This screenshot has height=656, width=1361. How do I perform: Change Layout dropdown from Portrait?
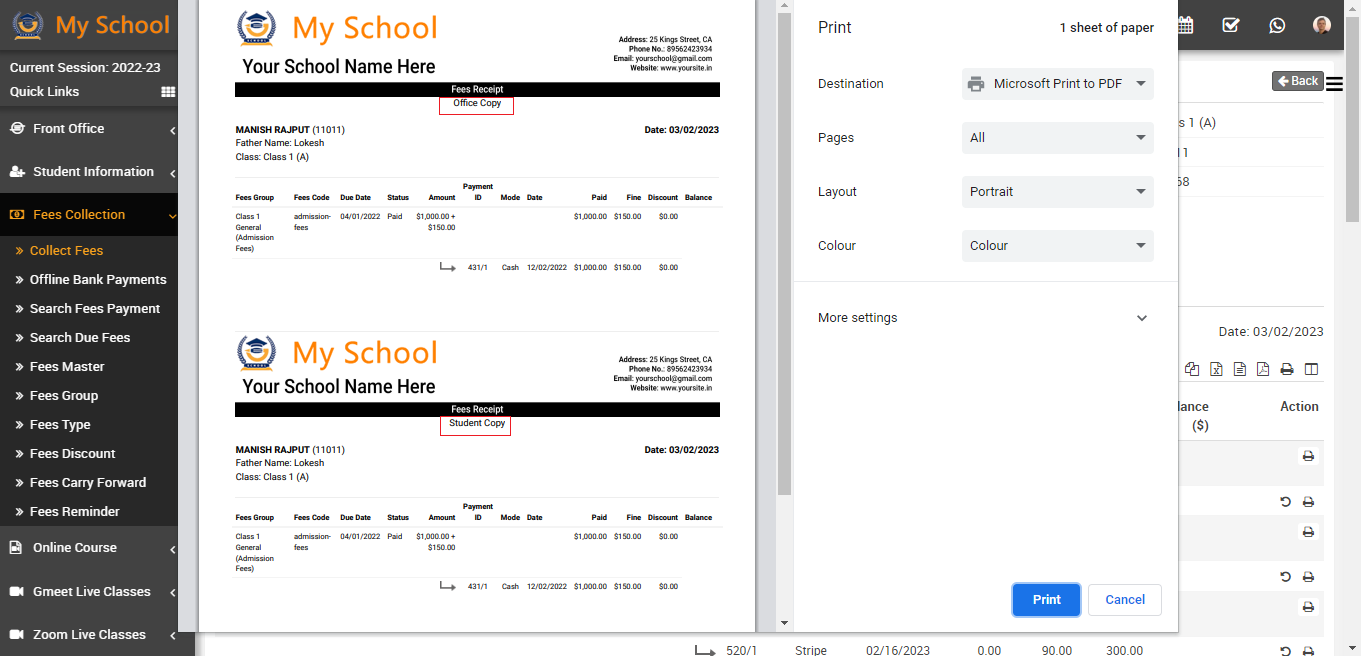(x=1057, y=192)
